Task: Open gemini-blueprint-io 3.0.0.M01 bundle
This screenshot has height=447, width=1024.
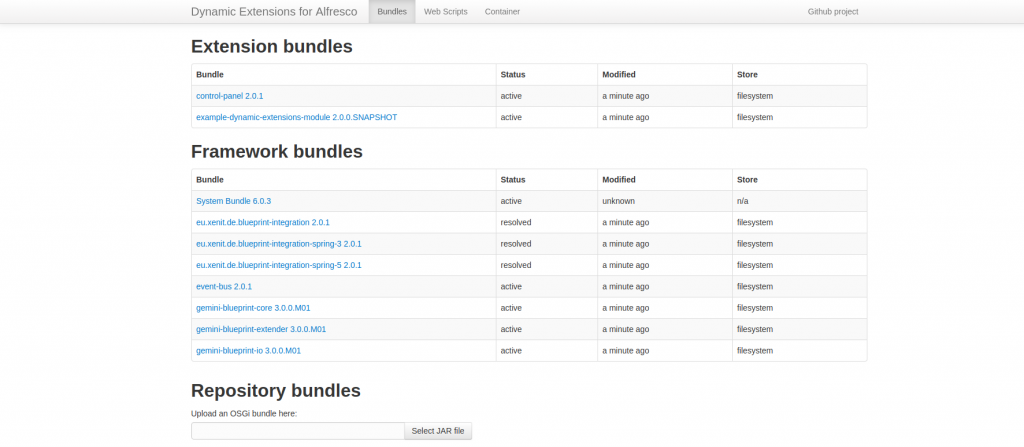Action: [x=248, y=351]
